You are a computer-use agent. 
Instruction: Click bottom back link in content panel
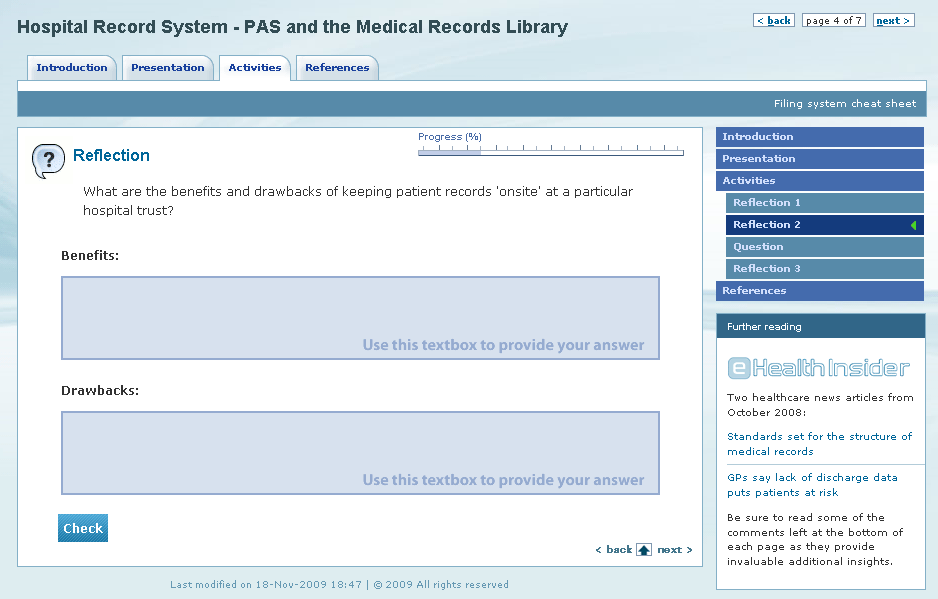tap(614, 549)
